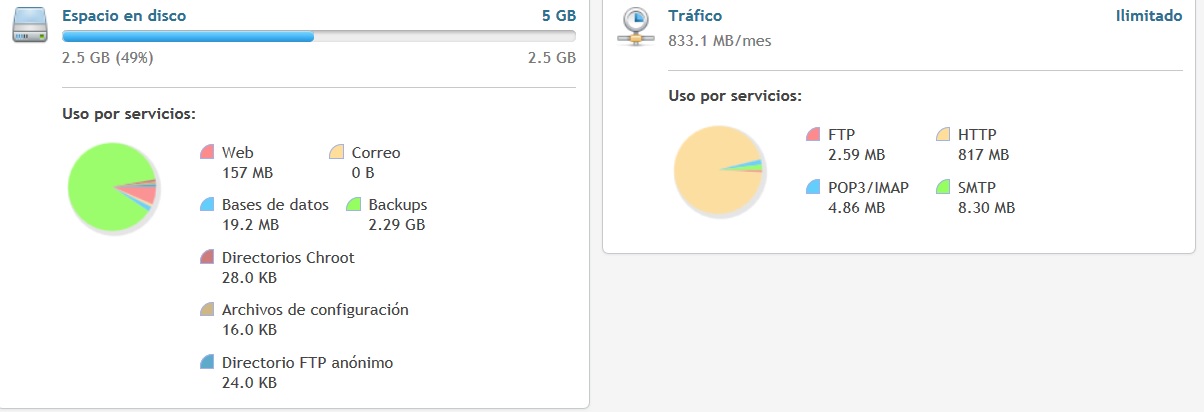
Task: Open the Tráfico heading link
Action: pyautogui.click(x=695, y=16)
